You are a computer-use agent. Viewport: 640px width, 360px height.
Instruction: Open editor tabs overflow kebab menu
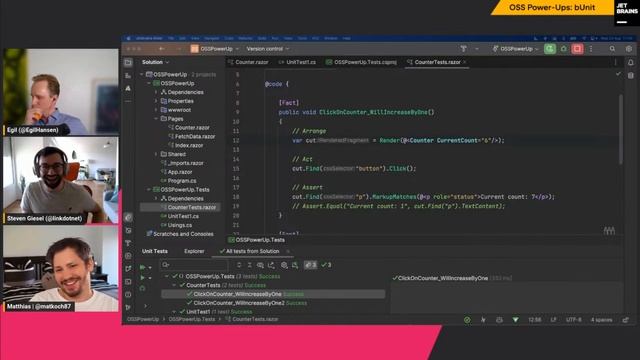(x=616, y=62)
